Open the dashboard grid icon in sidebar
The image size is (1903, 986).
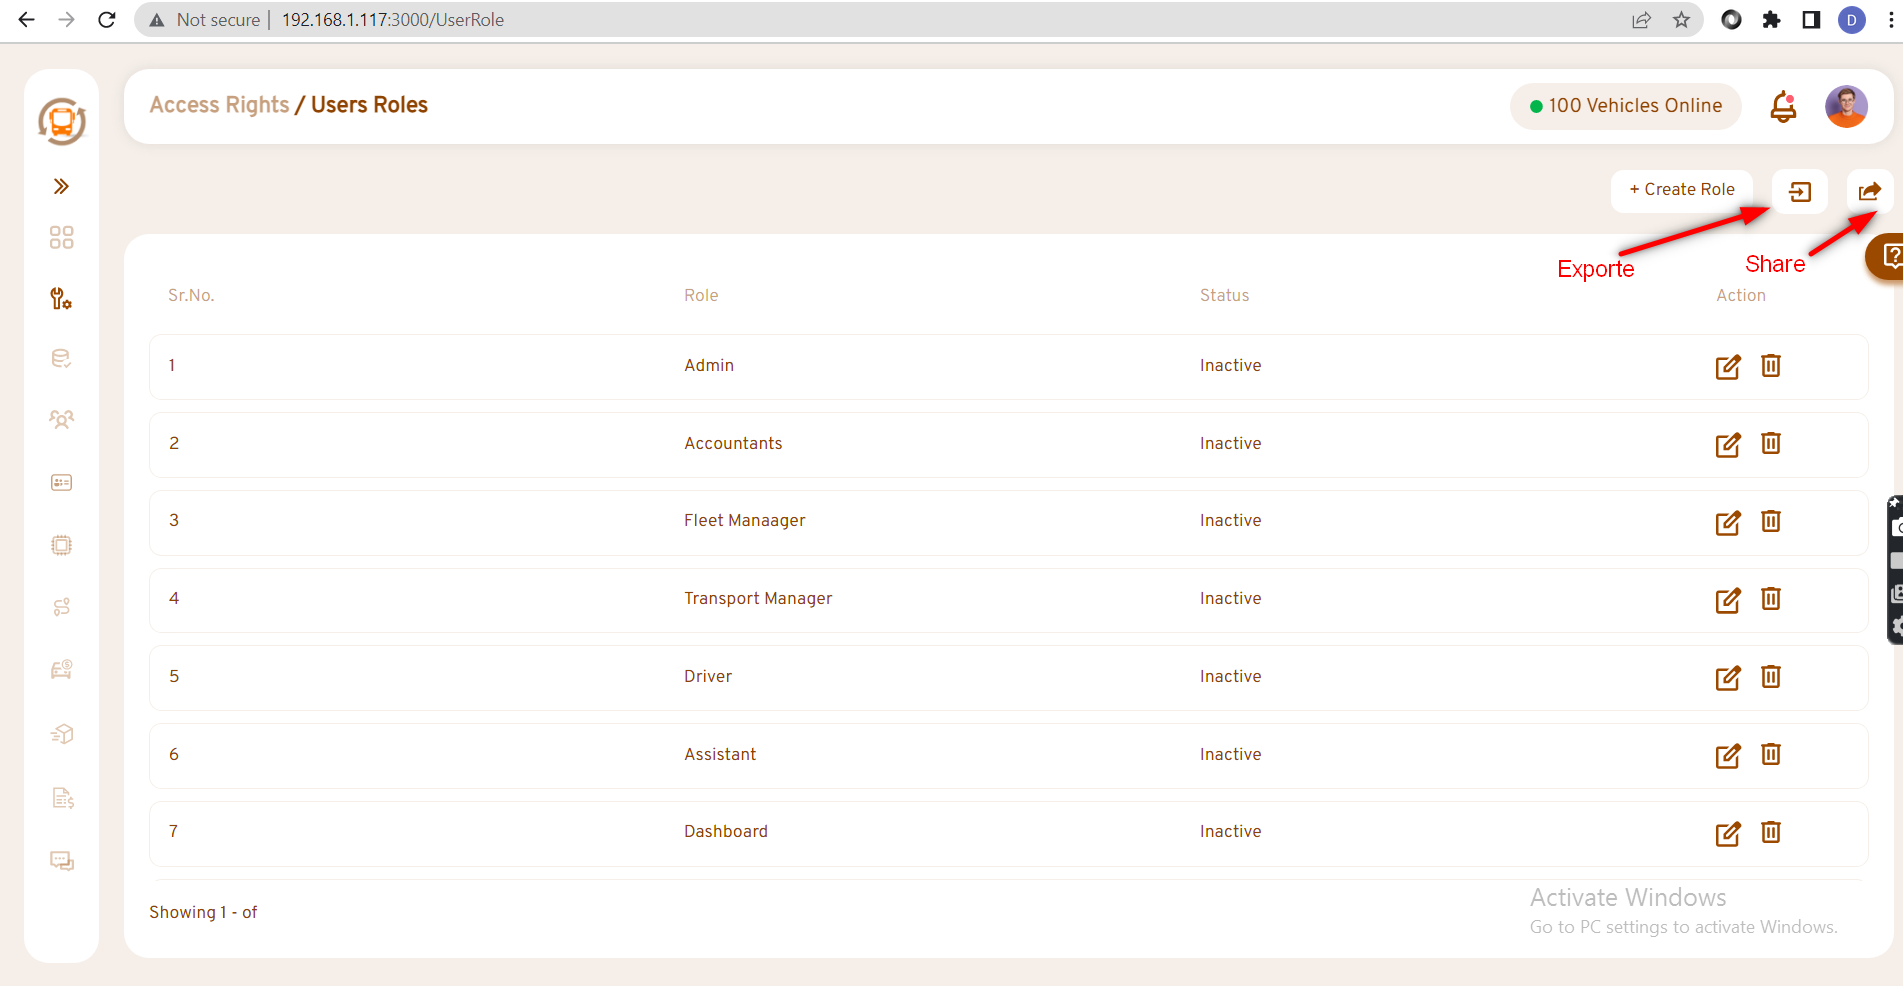coord(61,237)
